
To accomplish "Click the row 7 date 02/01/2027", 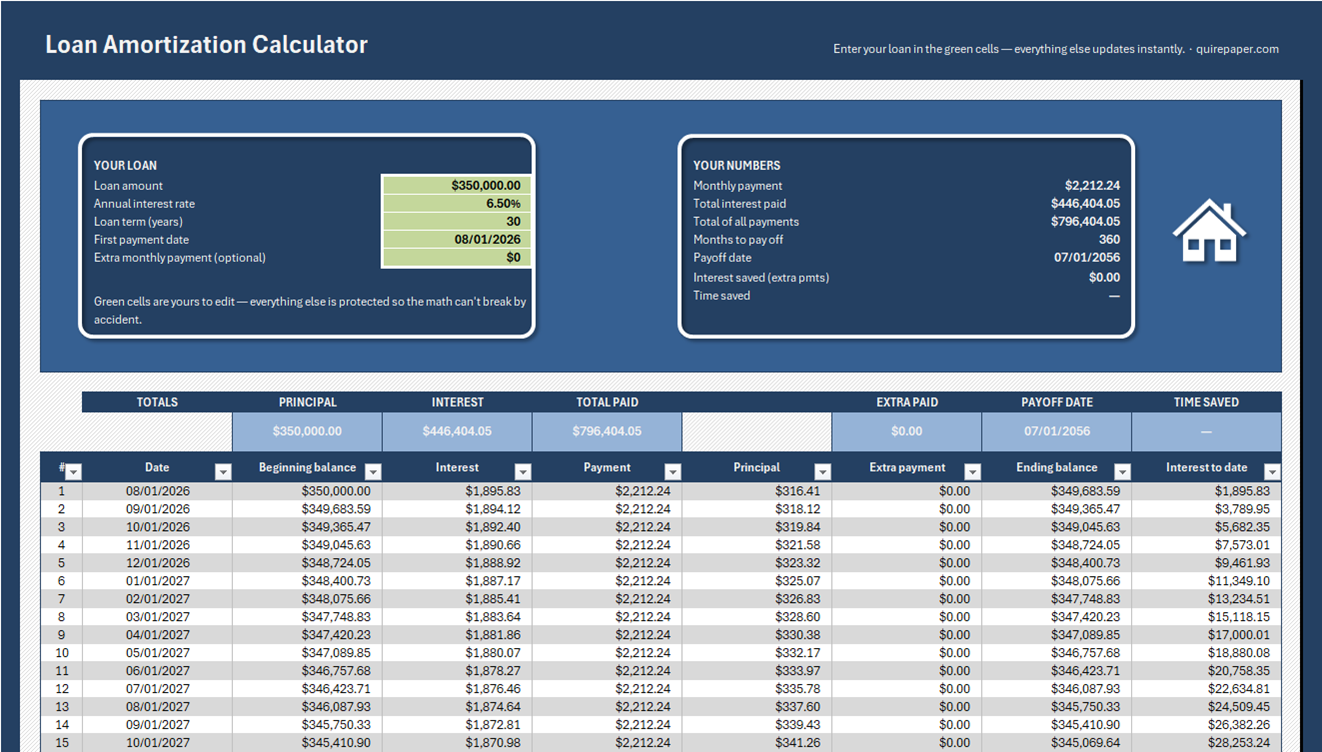I will click(x=157, y=599).
